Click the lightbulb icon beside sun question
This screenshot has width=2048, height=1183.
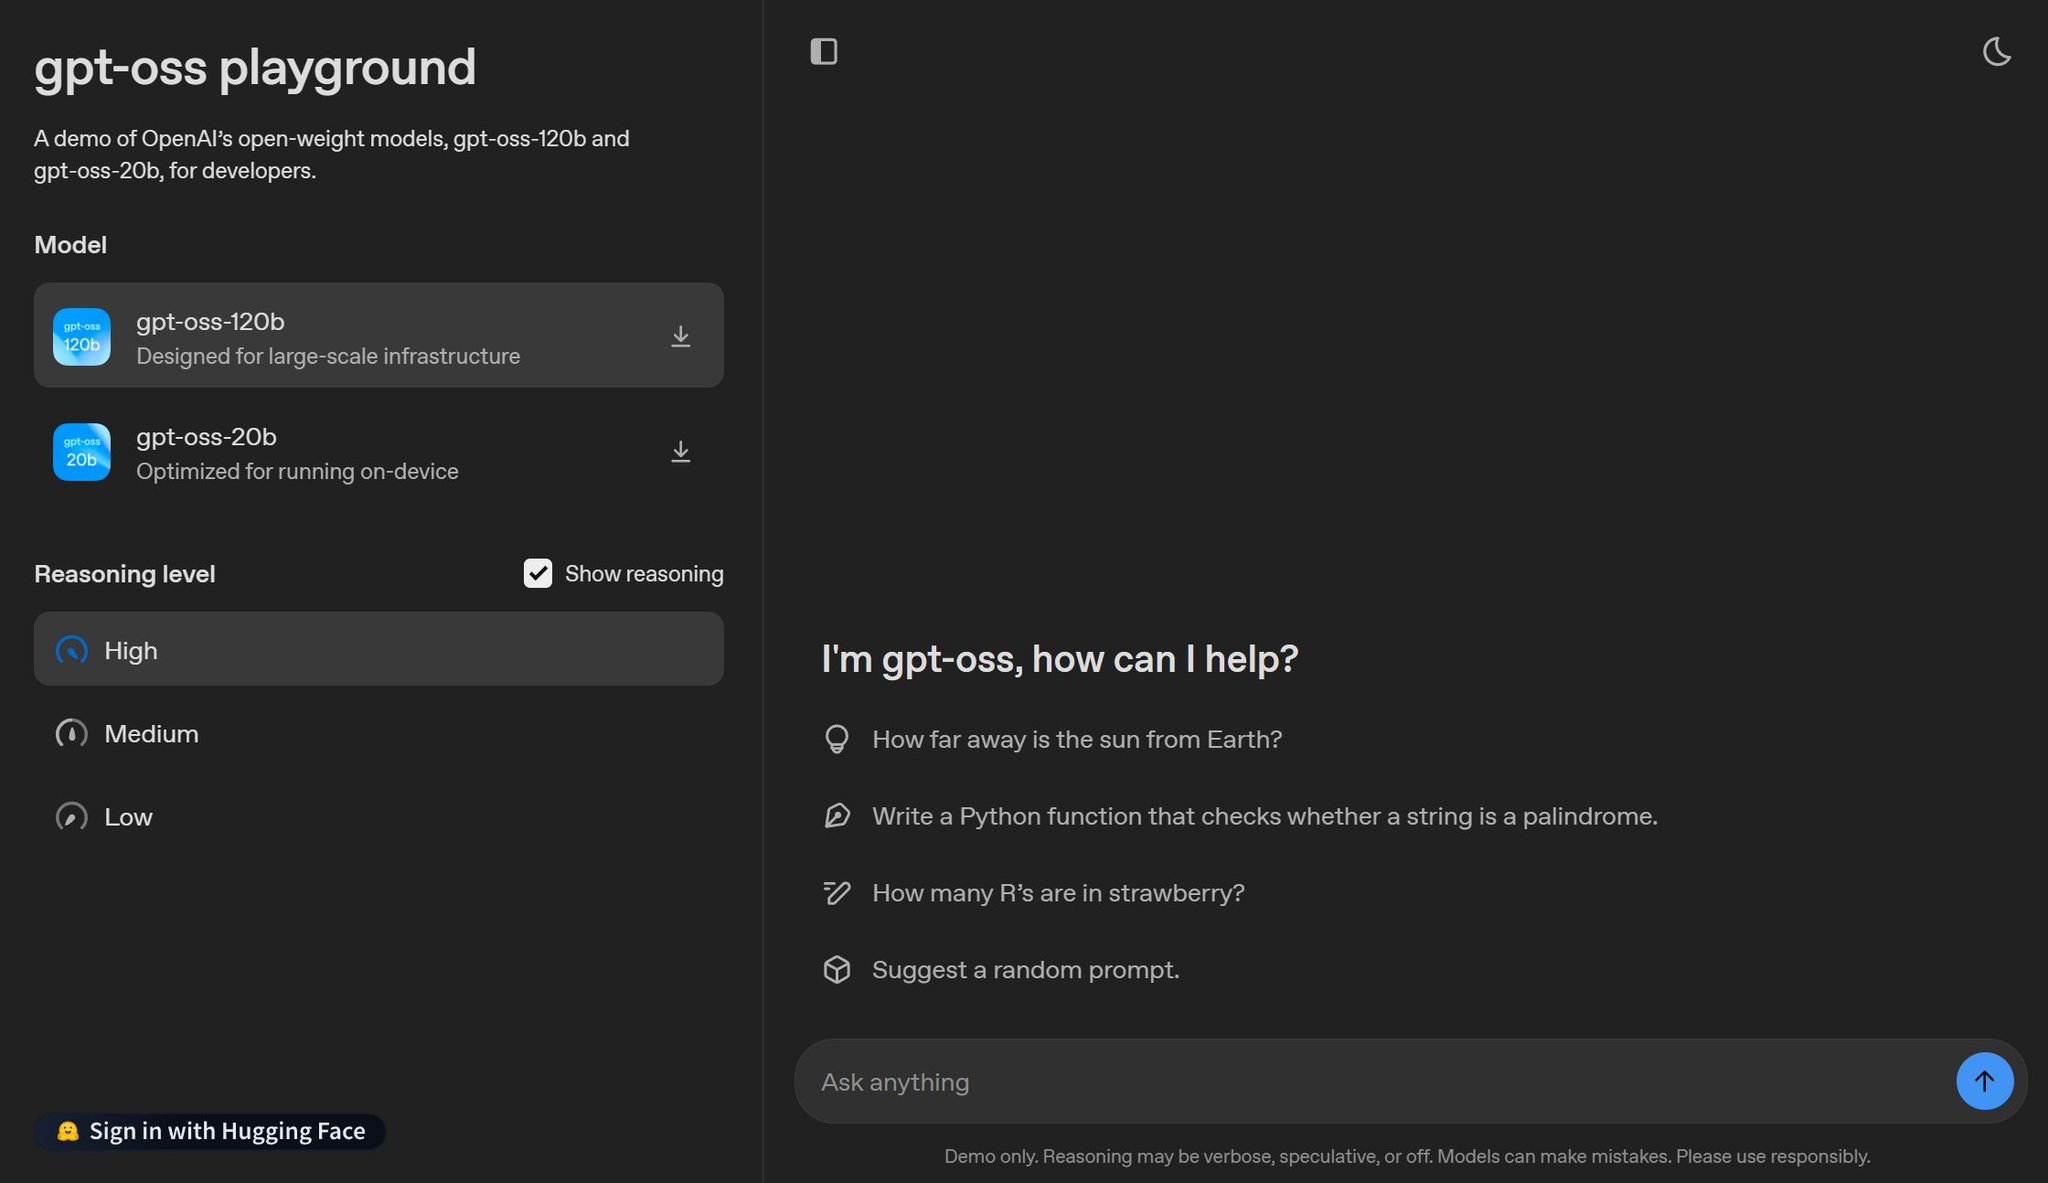click(837, 739)
